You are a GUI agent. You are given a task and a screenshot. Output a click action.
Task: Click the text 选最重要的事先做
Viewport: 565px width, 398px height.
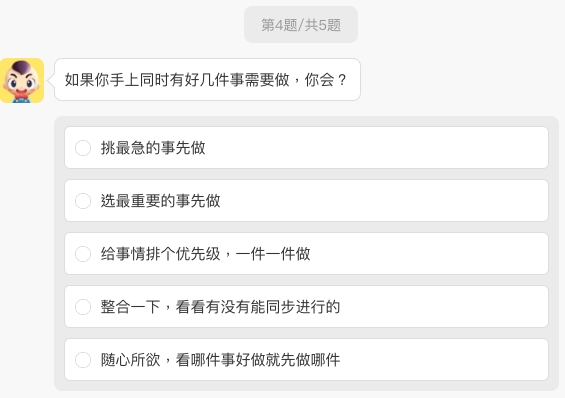pos(160,201)
